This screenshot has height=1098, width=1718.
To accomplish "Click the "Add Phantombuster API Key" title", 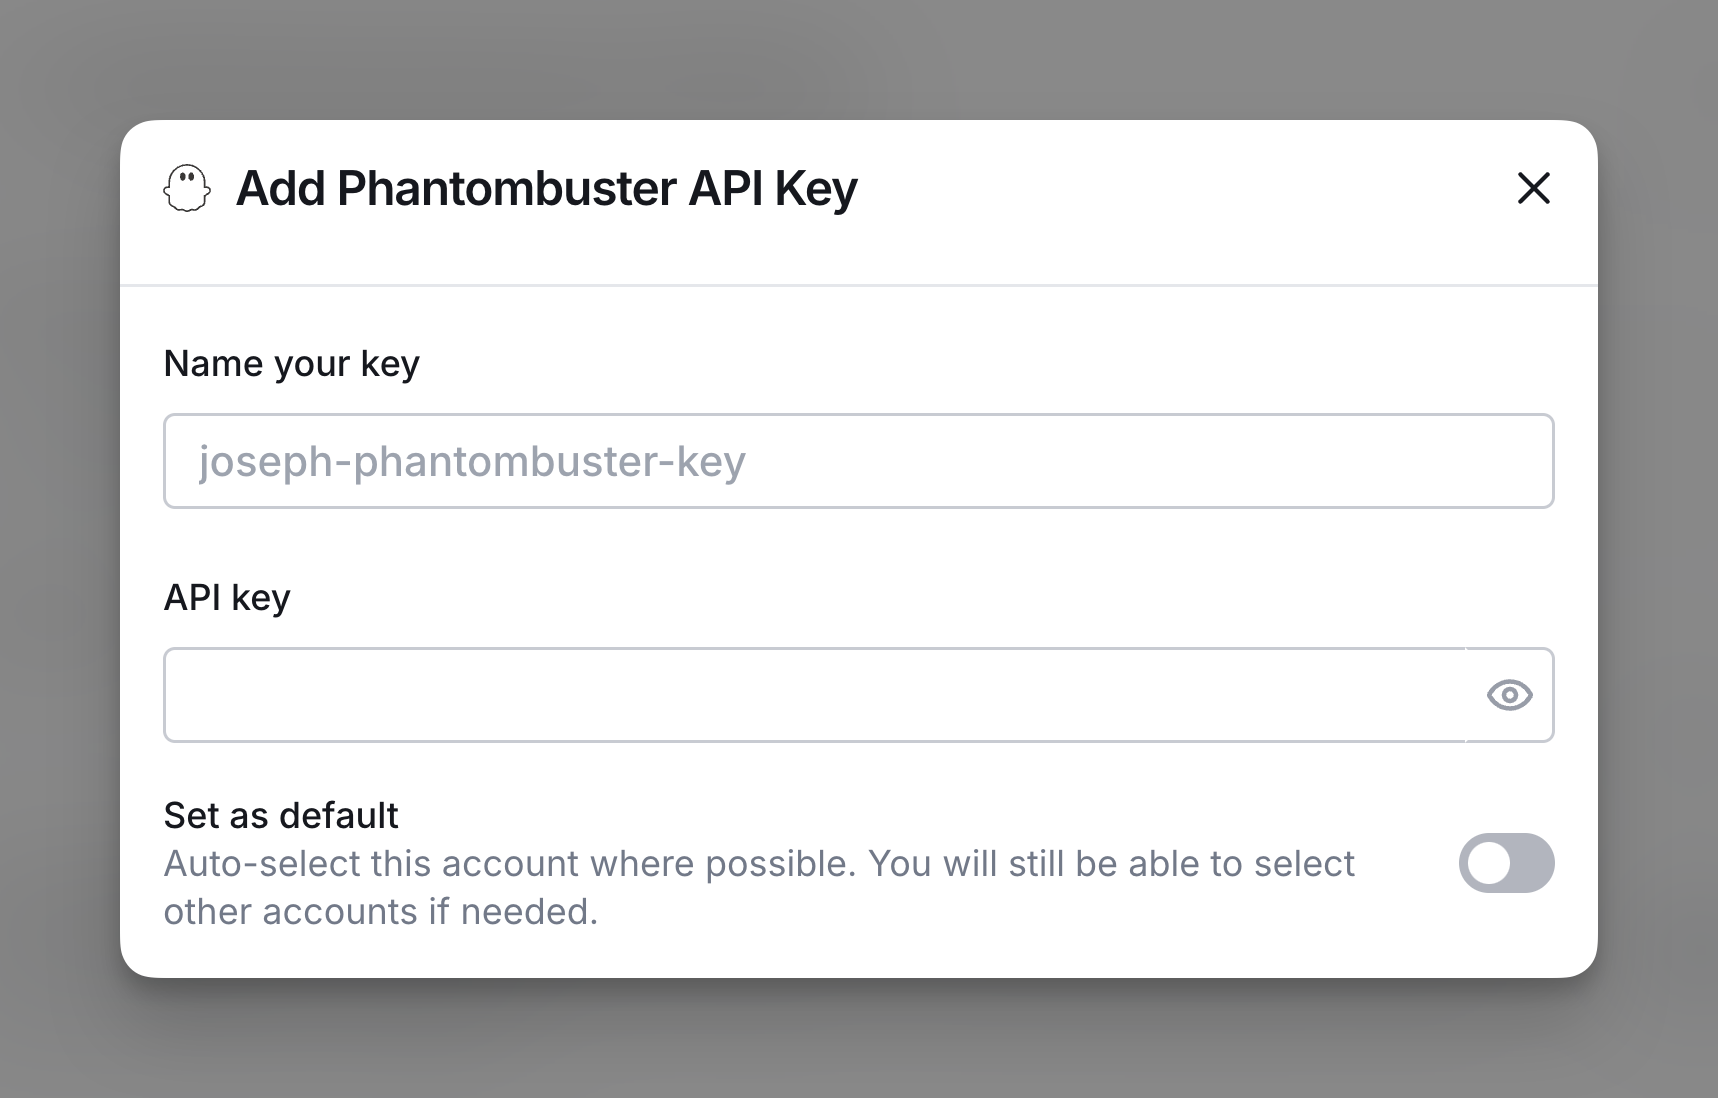I will (546, 188).
